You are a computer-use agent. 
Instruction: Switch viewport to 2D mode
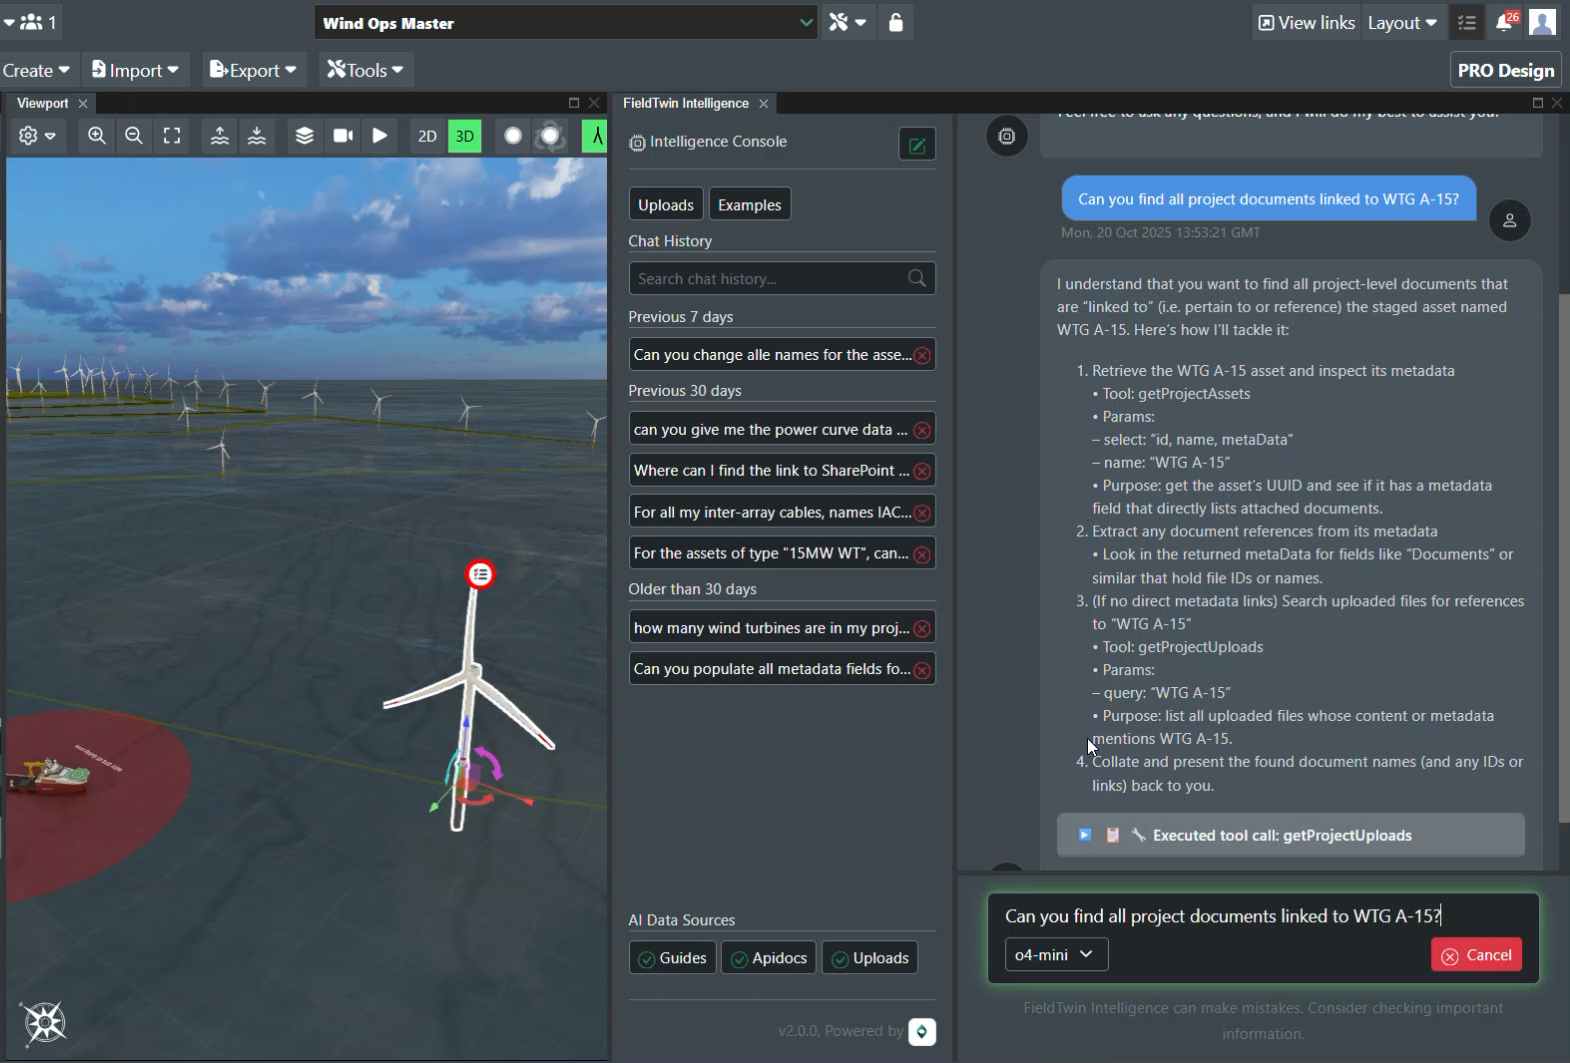(x=427, y=136)
